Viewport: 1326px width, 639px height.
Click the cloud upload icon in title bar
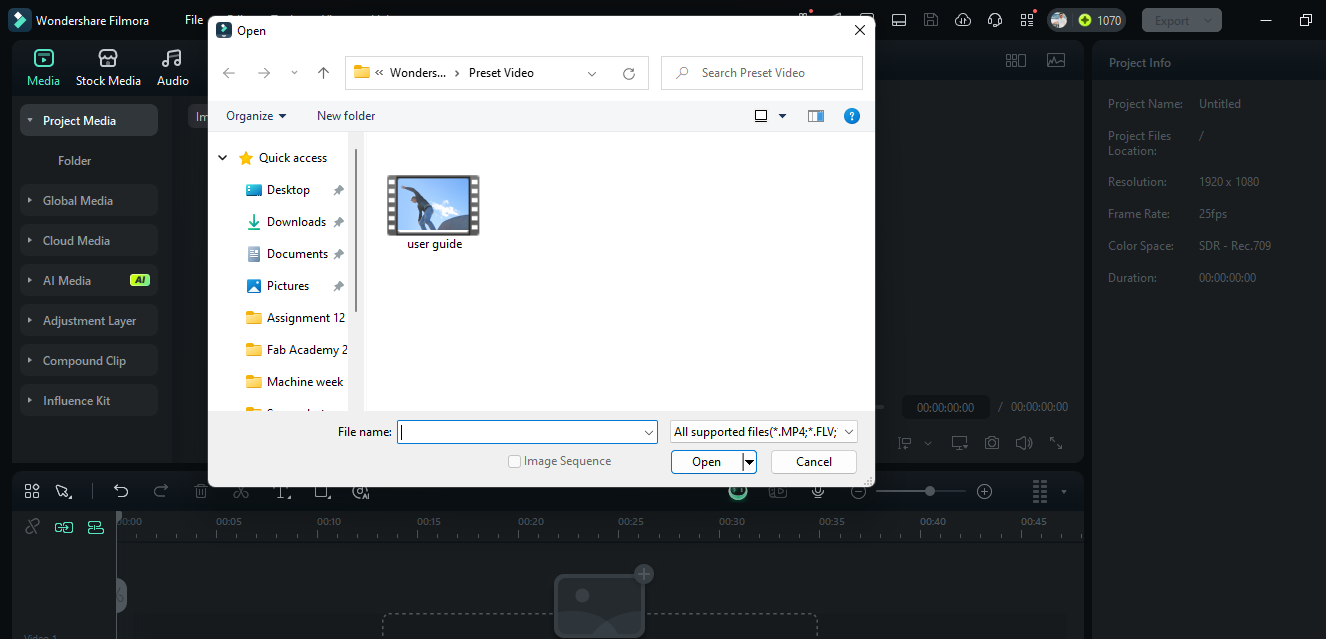(x=962, y=20)
